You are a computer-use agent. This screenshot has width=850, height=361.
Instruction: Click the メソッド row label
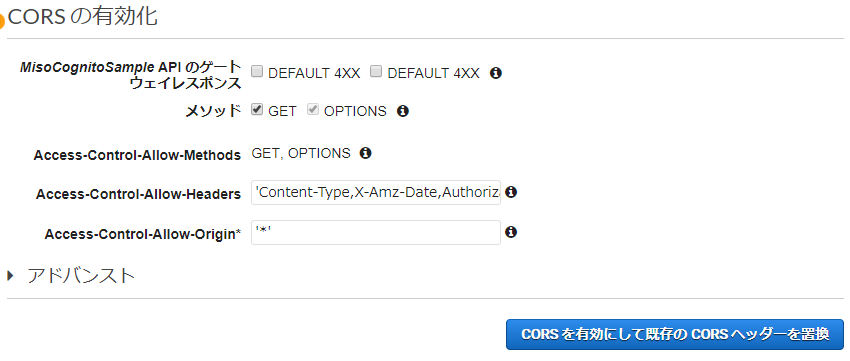[213, 111]
